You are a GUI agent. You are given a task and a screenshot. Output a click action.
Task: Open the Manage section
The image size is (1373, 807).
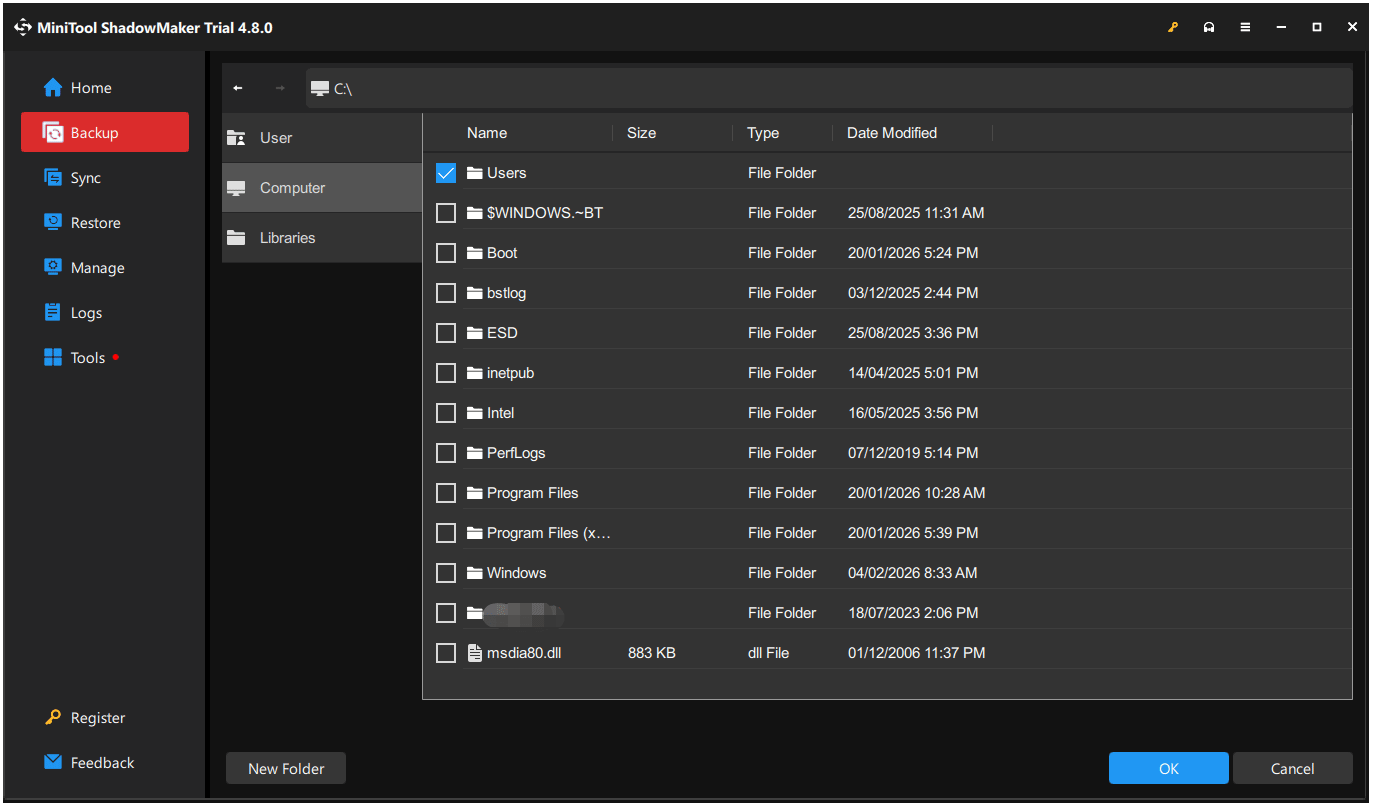click(96, 267)
